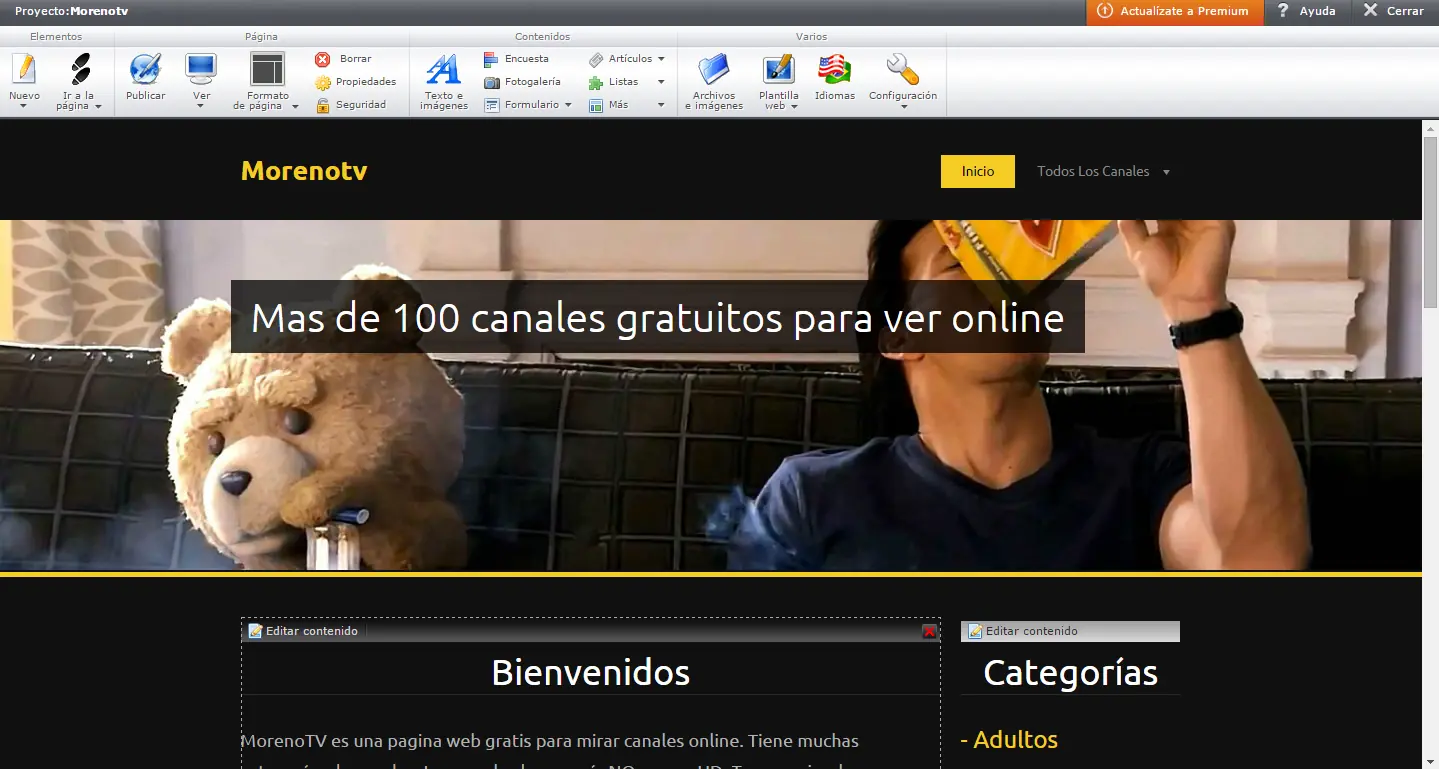This screenshot has width=1439, height=769.
Task: Click the Borrar red X icon
Action: [322, 59]
